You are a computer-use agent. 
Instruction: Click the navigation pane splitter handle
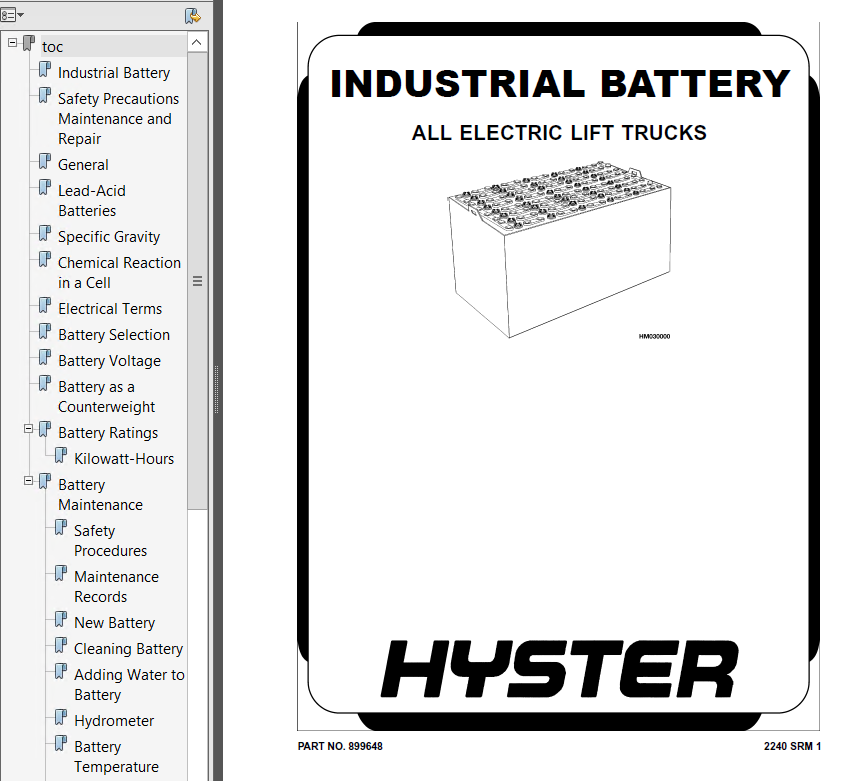tap(217, 390)
